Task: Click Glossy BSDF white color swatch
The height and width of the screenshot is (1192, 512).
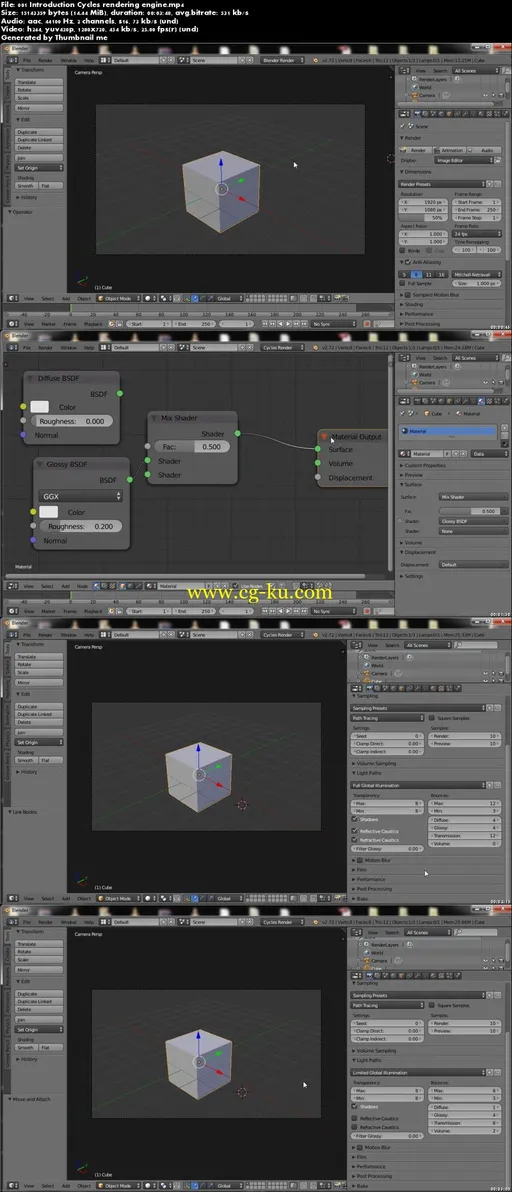Action: (x=49, y=512)
